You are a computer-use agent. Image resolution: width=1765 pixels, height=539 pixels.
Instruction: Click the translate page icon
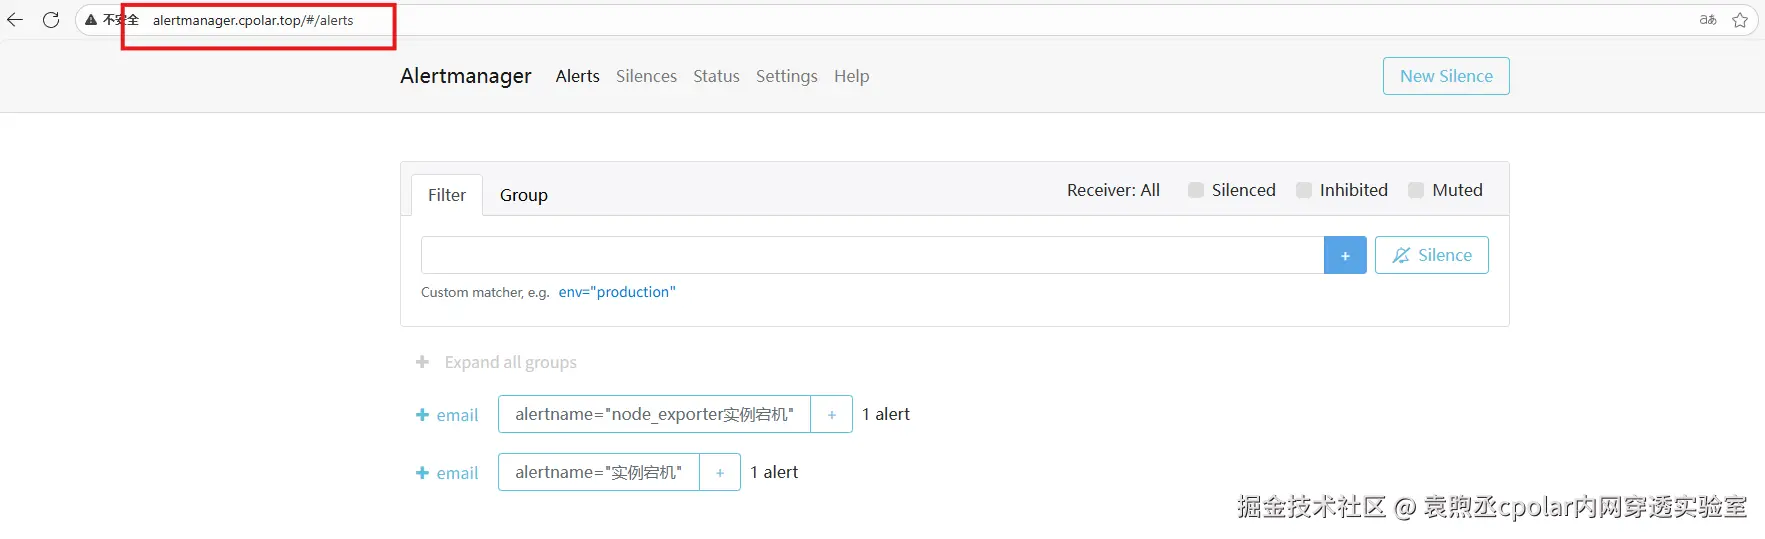(x=1708, y=20)
